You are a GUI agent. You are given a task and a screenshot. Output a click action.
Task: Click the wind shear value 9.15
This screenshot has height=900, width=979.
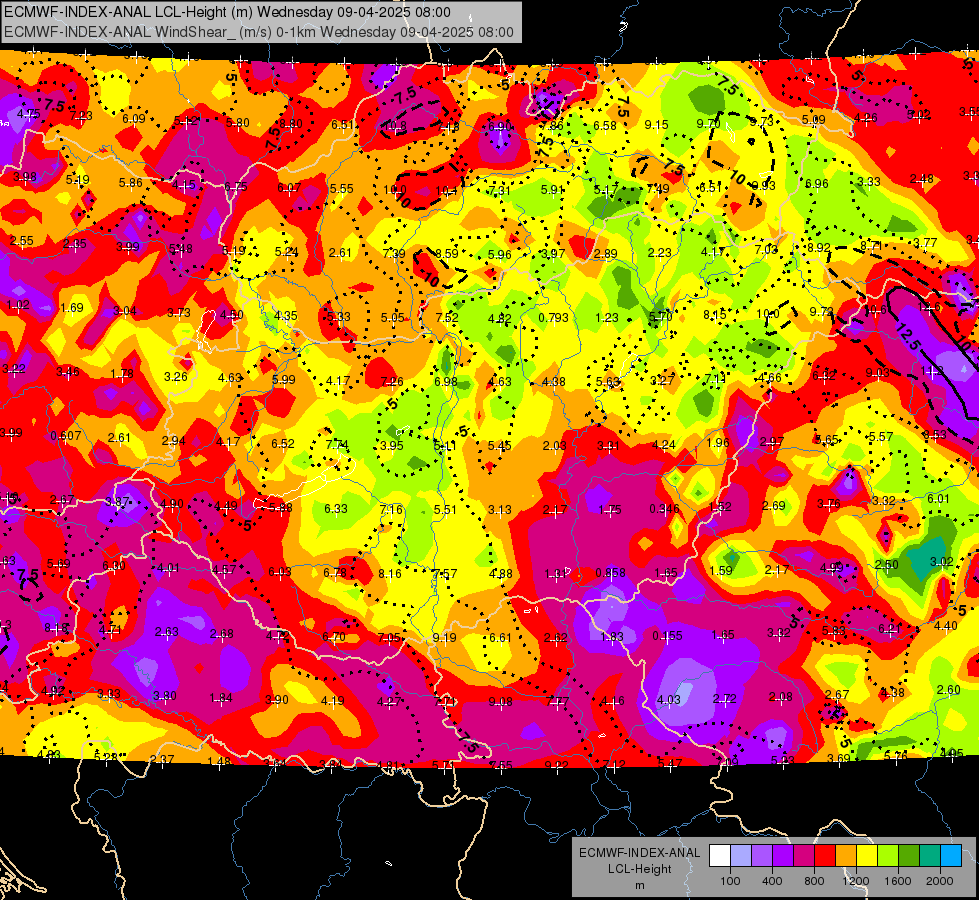[x=656, y=125]
